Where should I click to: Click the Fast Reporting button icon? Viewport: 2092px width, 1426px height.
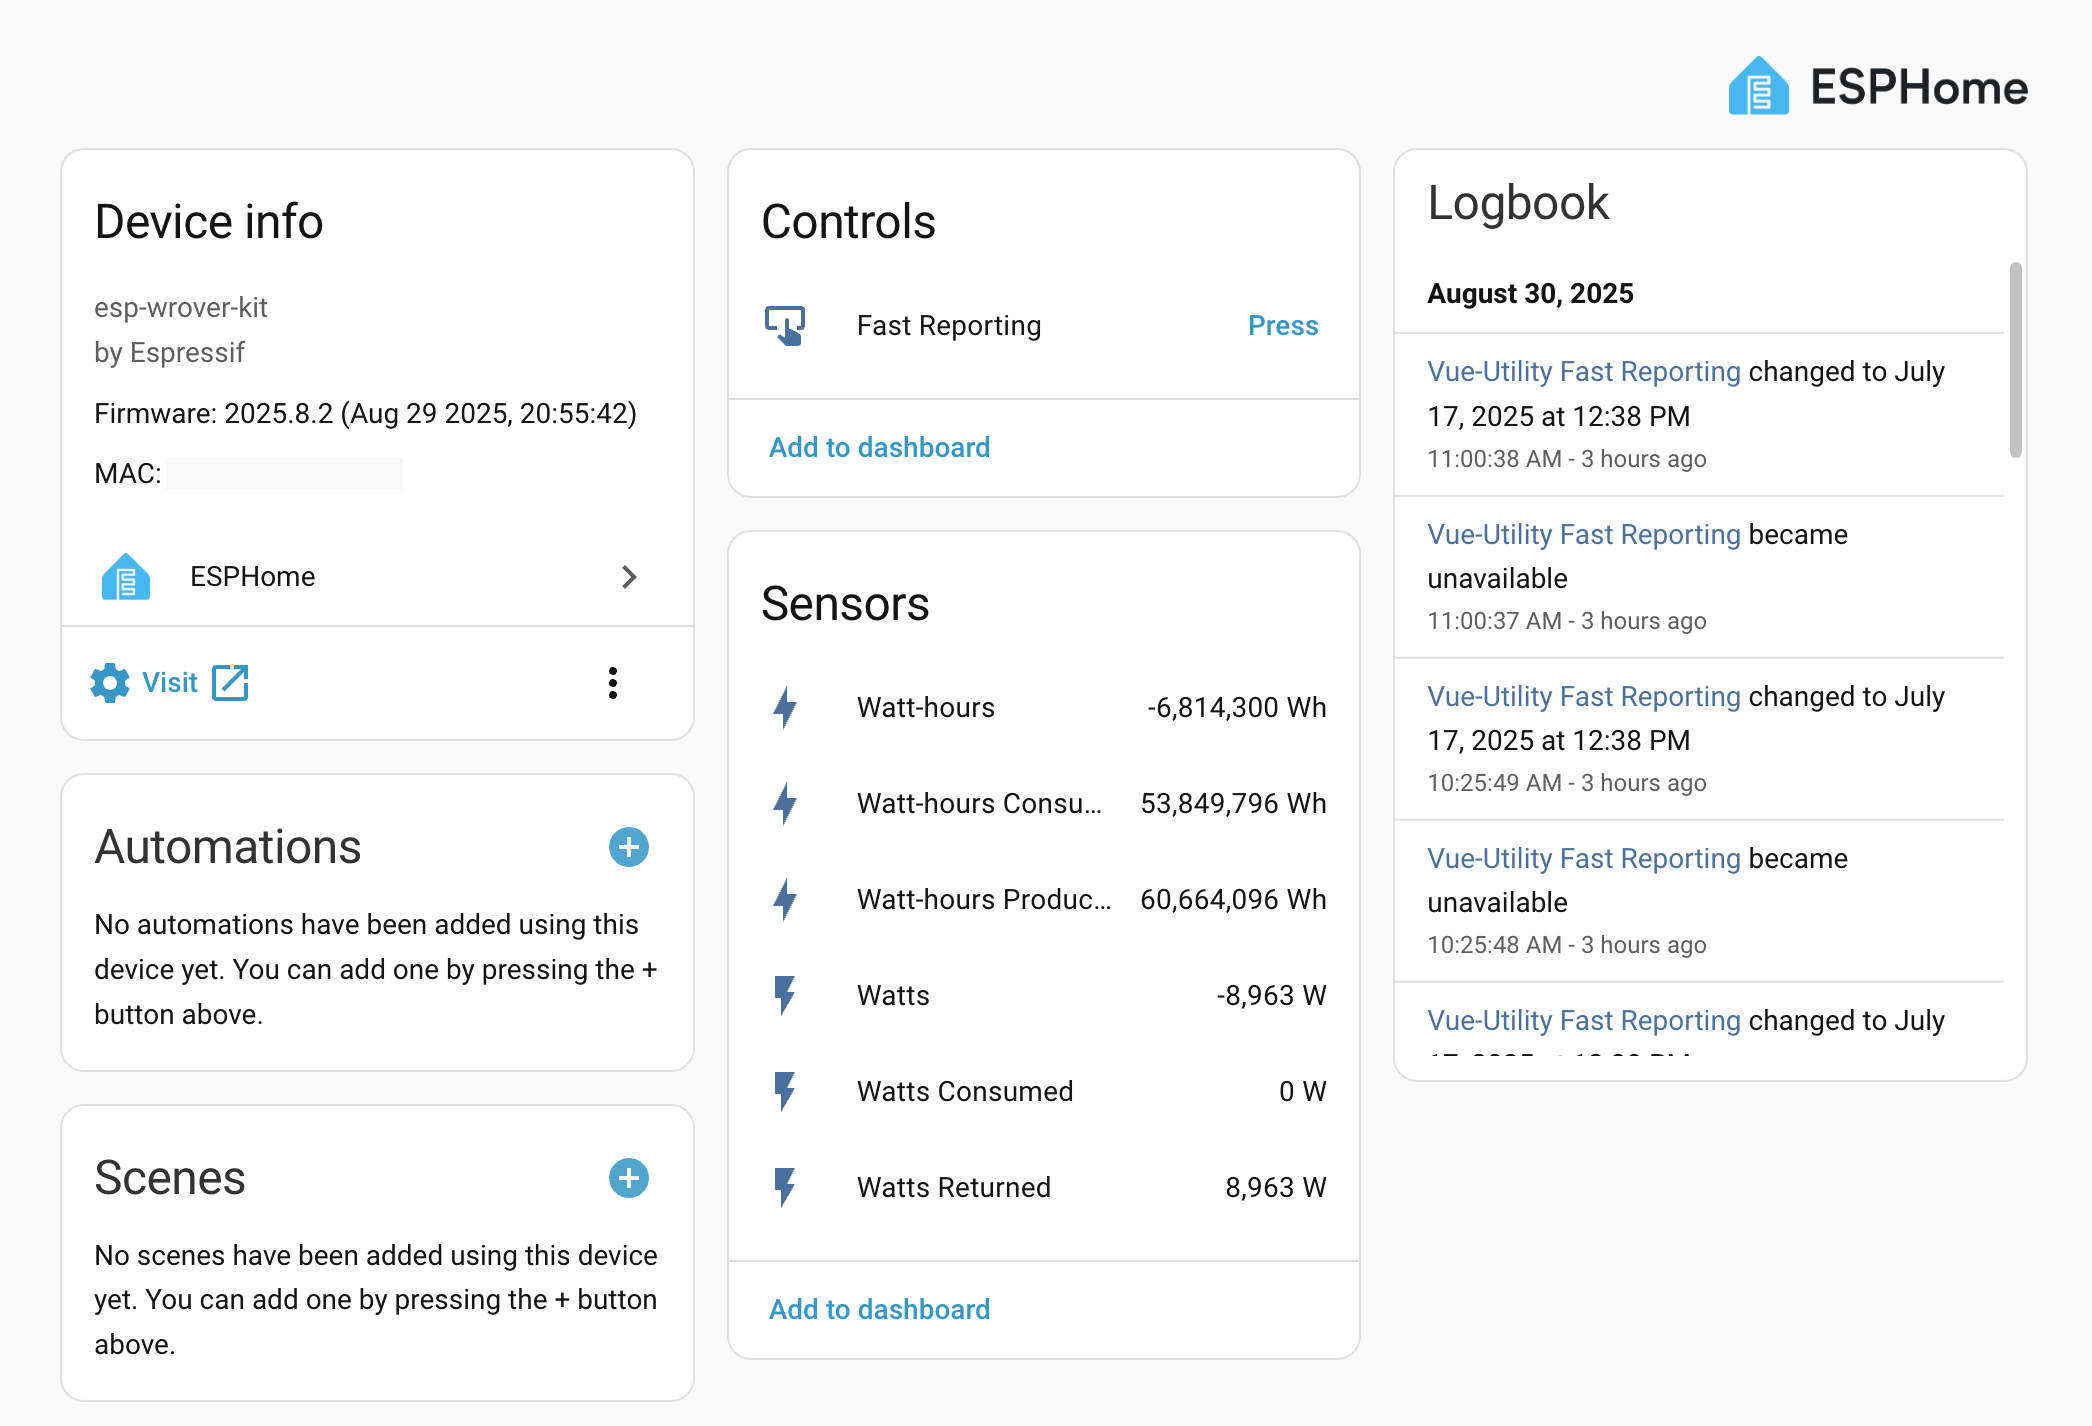[x=785, y=326]
